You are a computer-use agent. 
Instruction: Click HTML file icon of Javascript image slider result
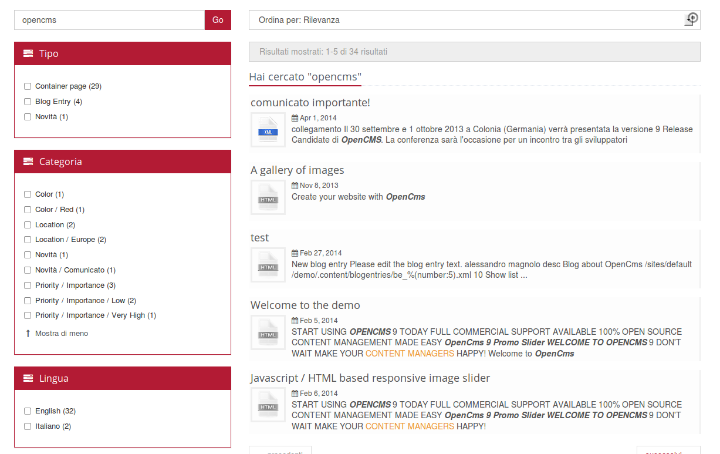click(268, 405)
